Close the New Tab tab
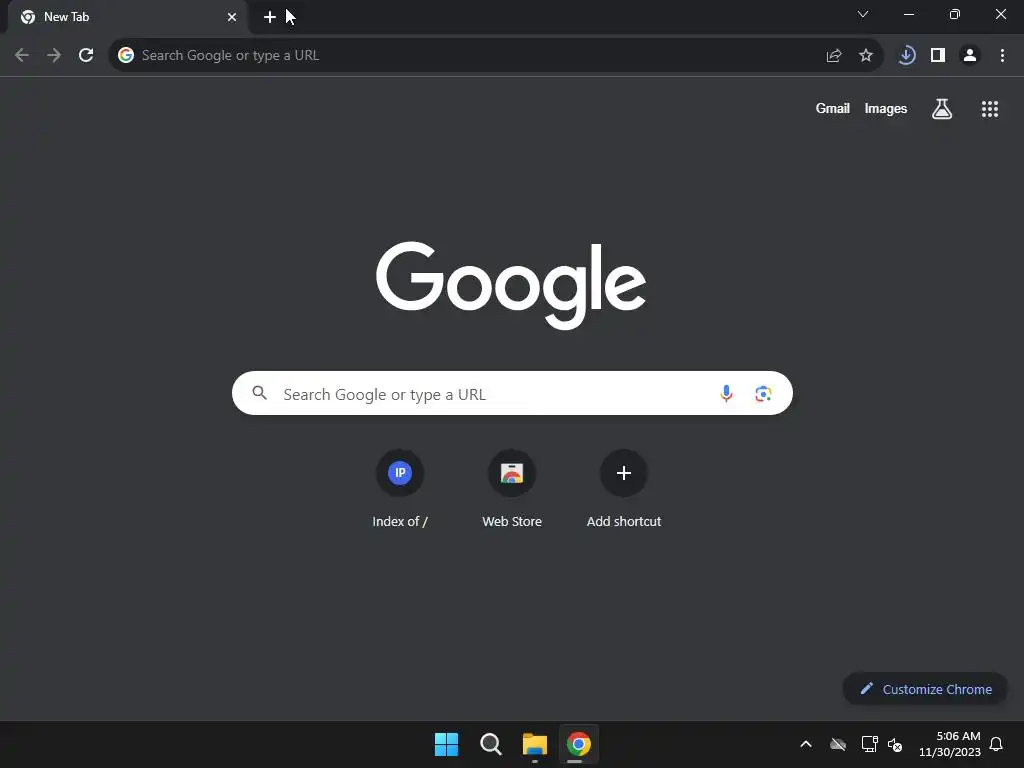This screenshot has height=768, width=1024. (232, 17)
